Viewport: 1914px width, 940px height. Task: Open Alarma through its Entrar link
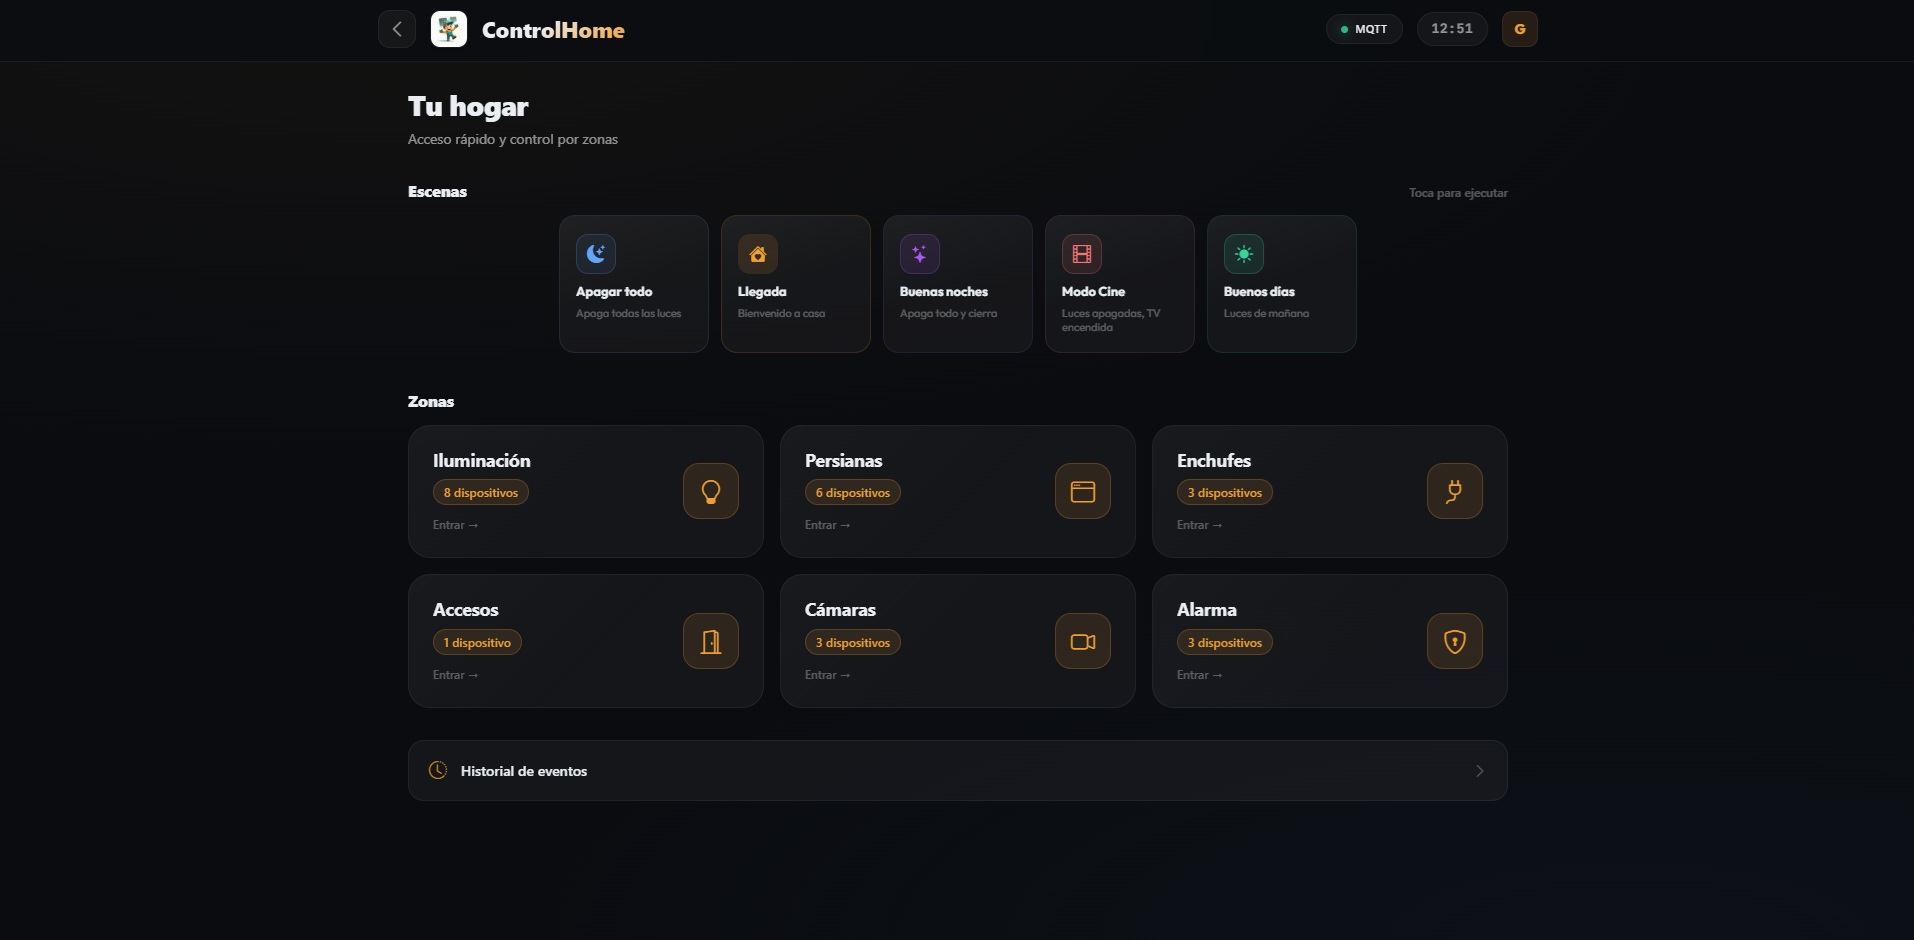tap(1199, 674)
